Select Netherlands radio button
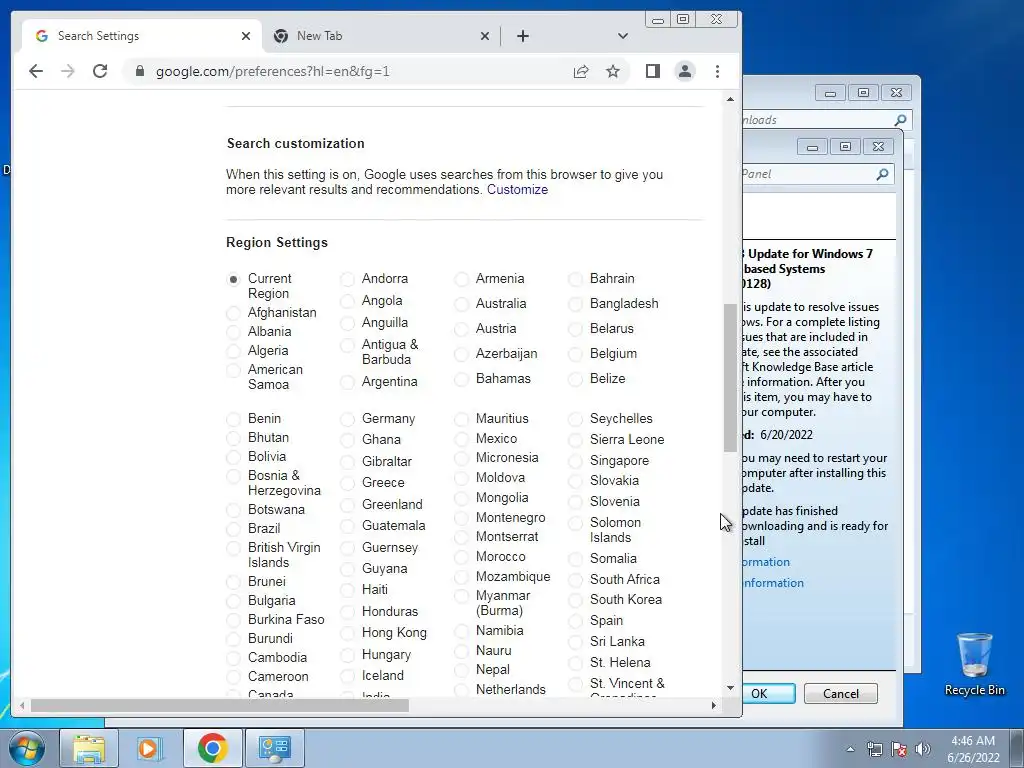 click(x=461, y=690)
